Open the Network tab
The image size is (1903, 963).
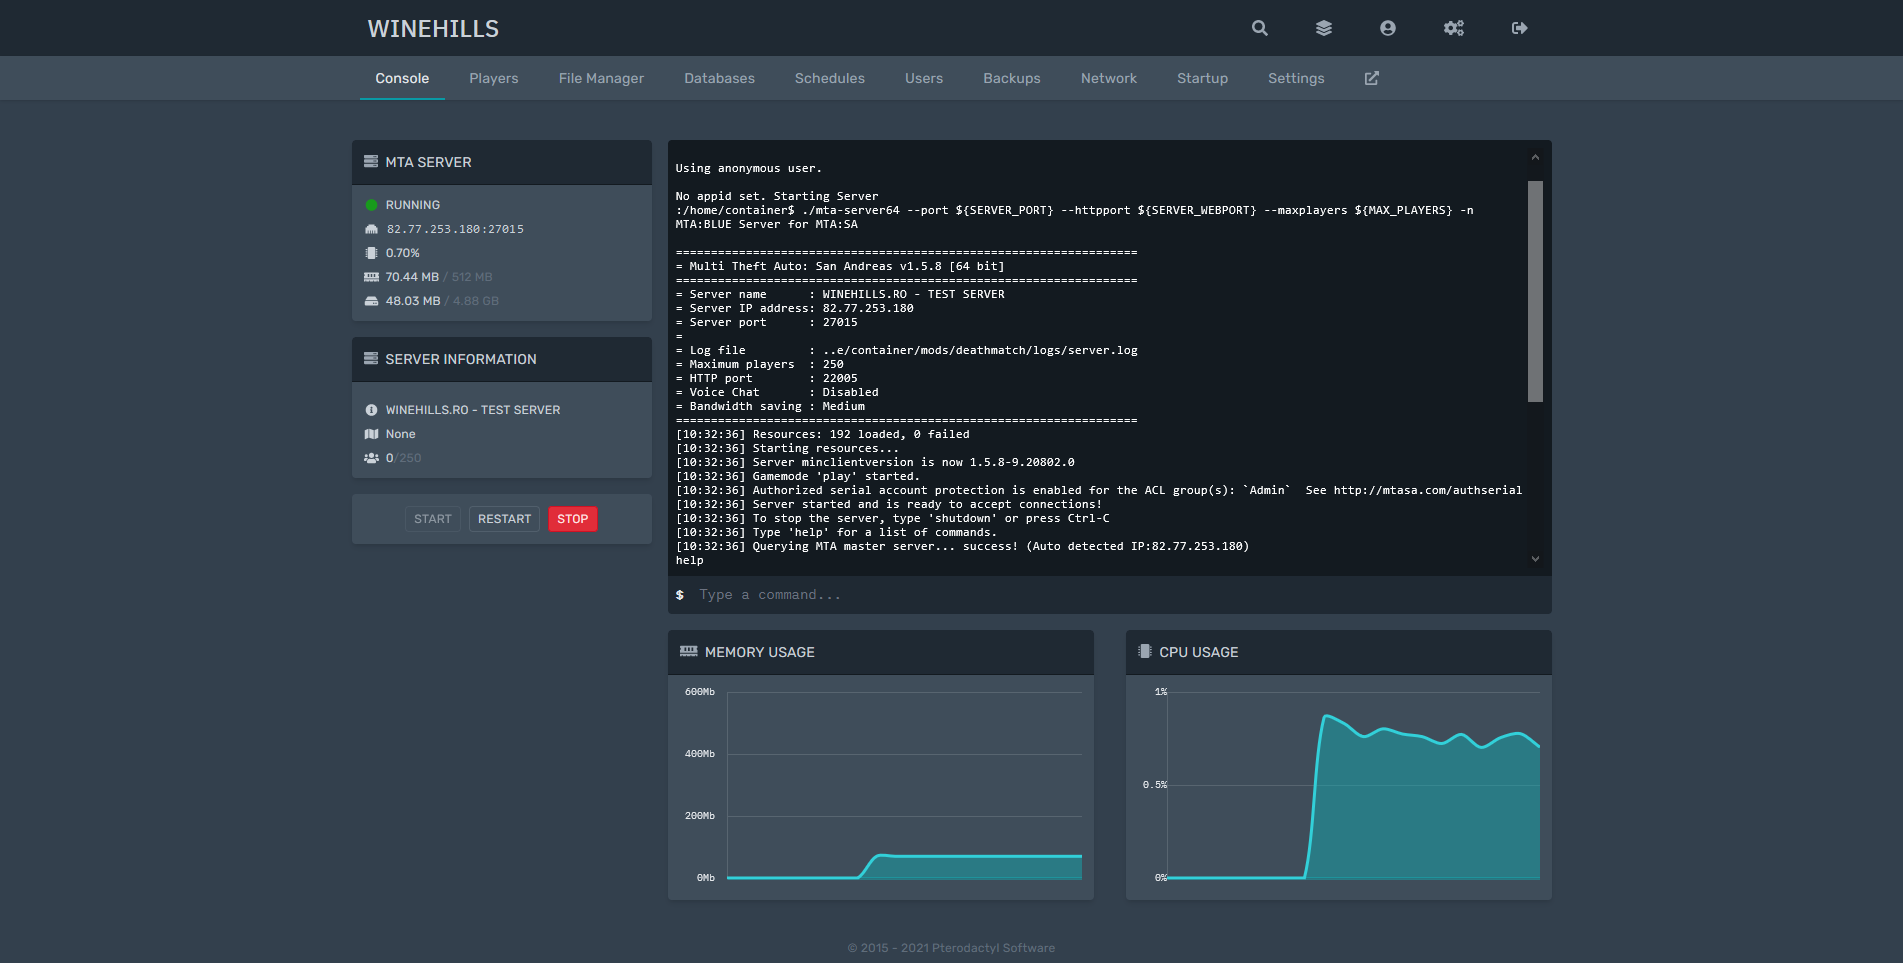[1108, 78]
